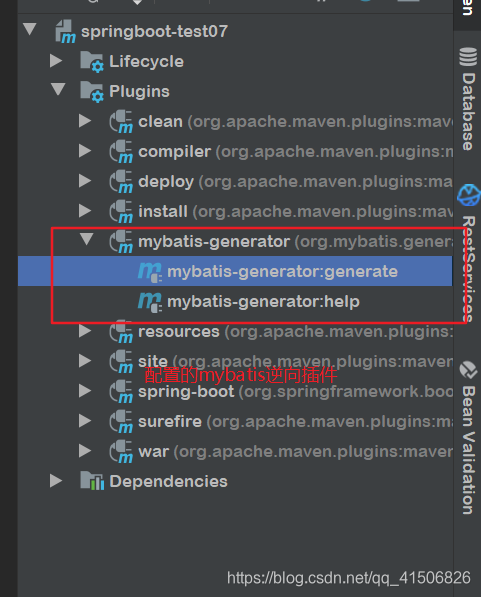Click the springboot-test07 Maven project icon

[x=66, y=32]
